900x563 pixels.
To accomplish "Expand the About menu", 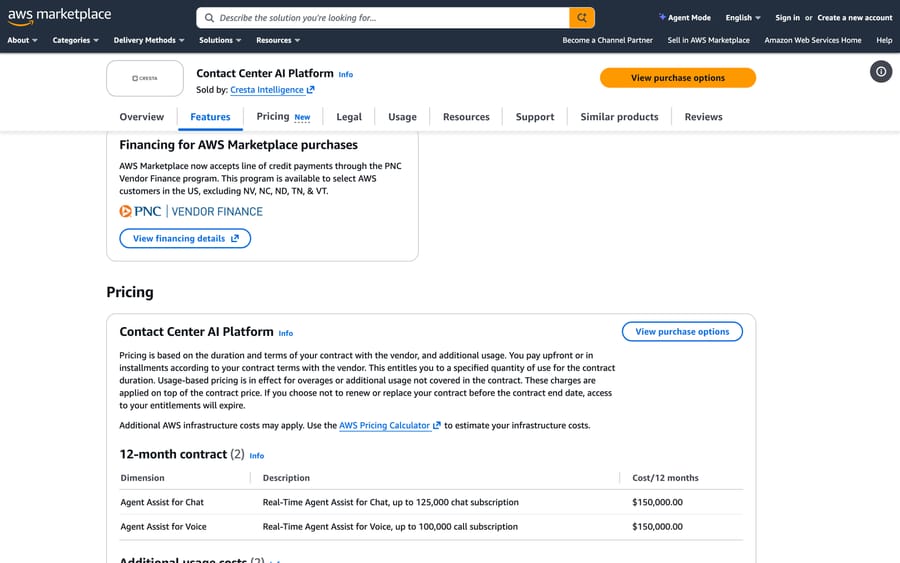I will pyautogui.click(x=22, y=40).
